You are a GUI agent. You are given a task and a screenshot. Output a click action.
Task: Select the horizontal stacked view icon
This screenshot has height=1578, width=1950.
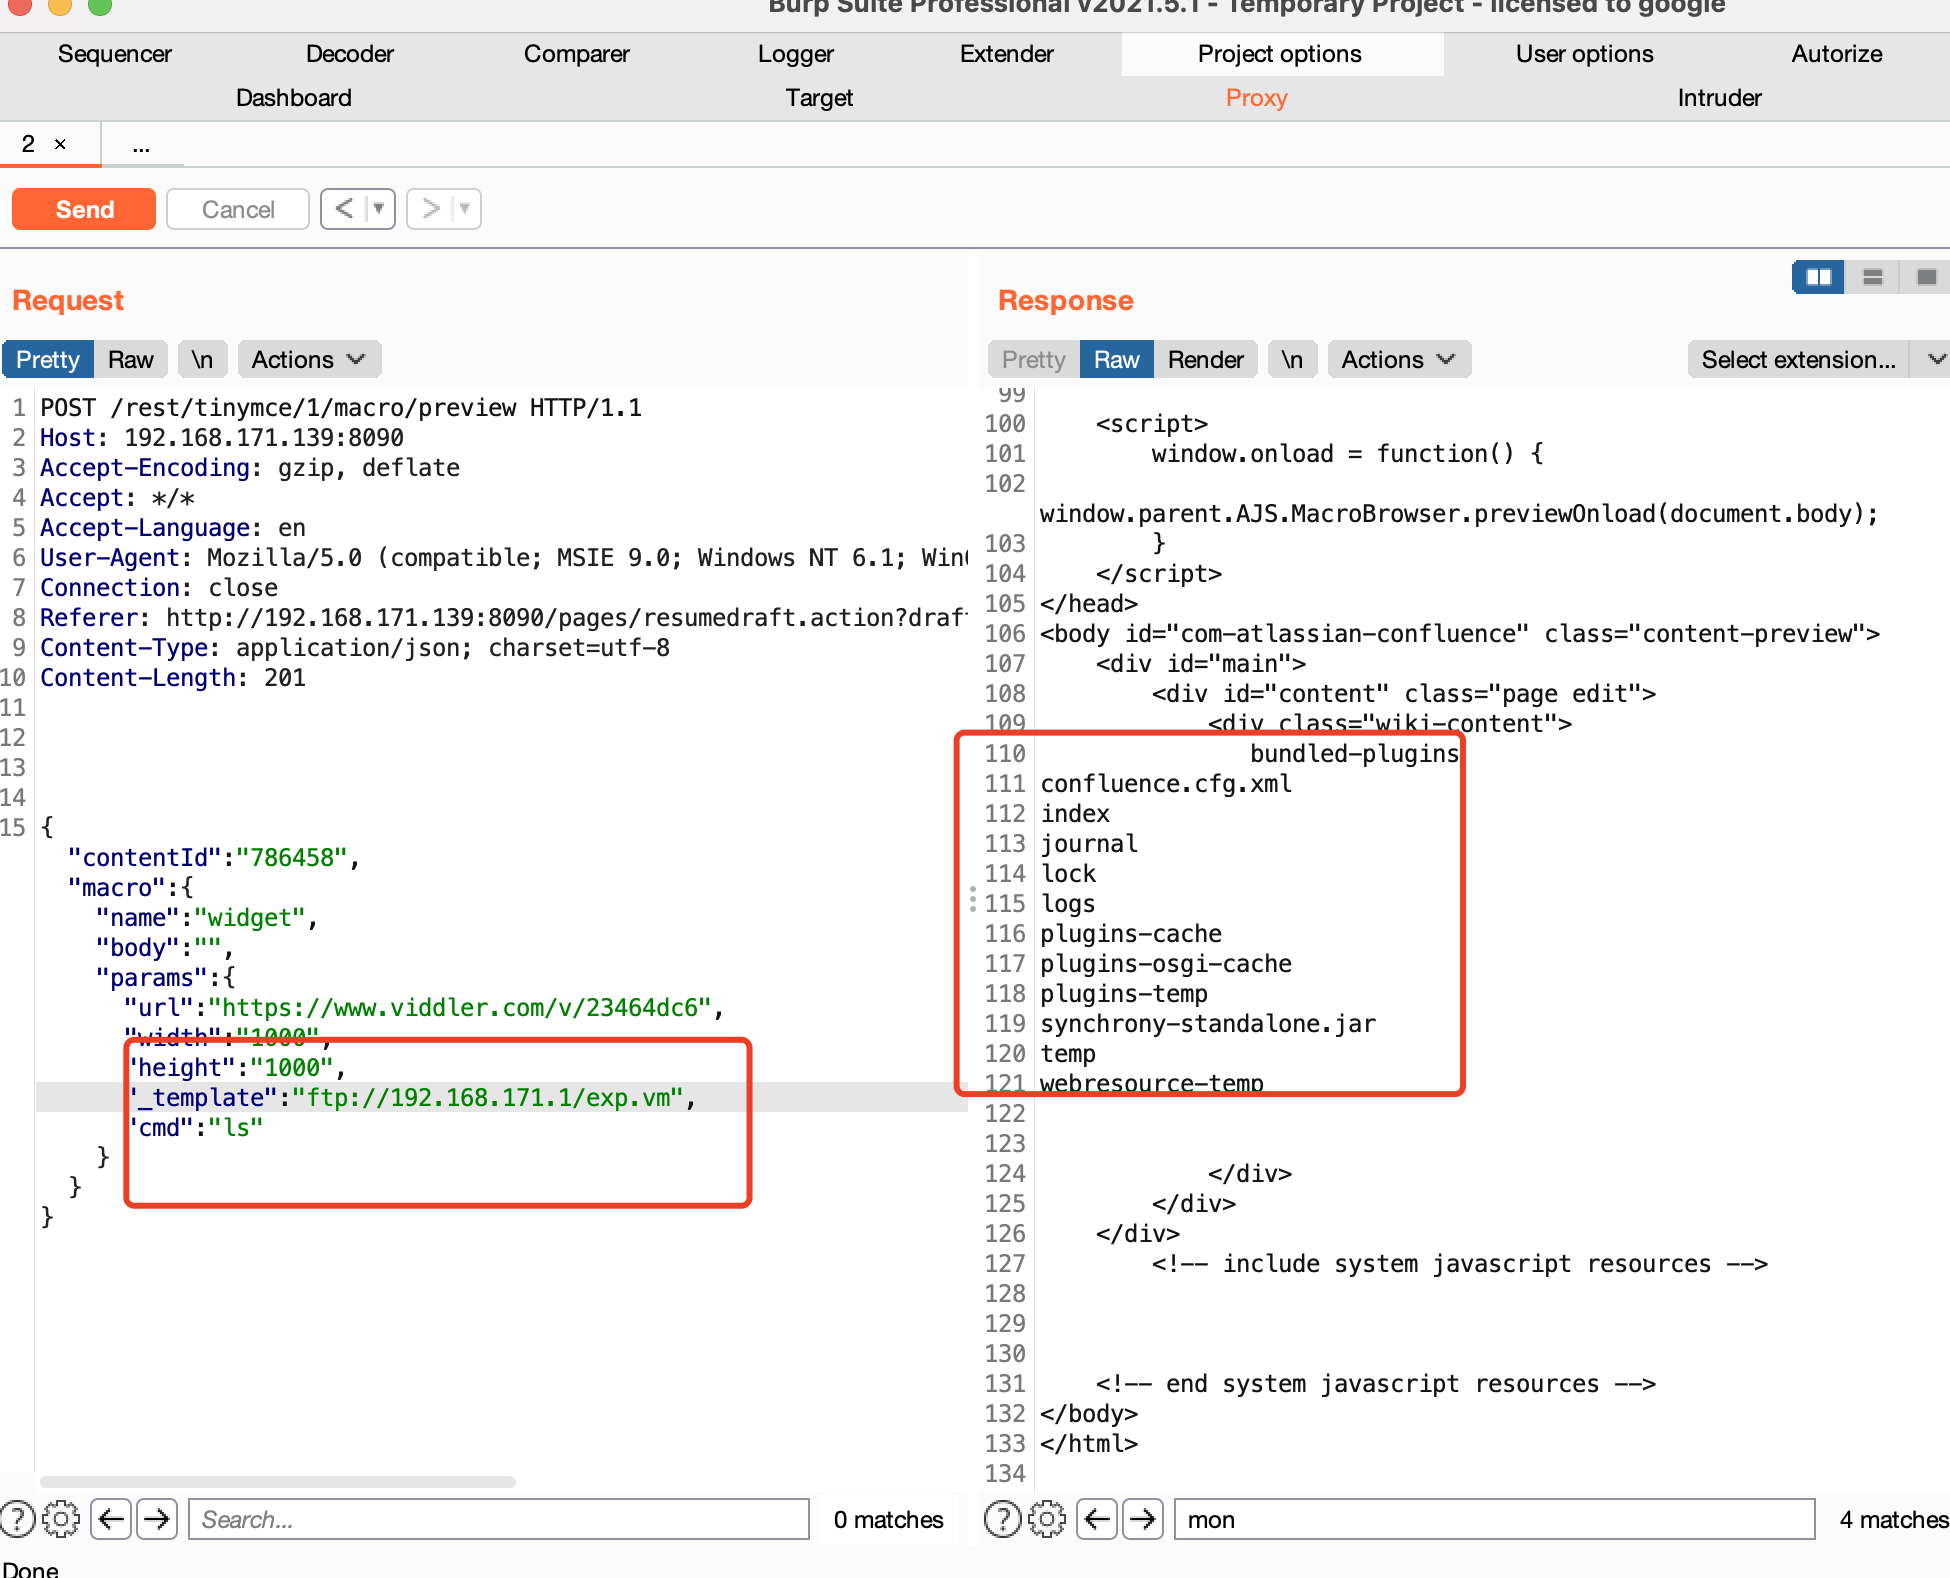1871,277
